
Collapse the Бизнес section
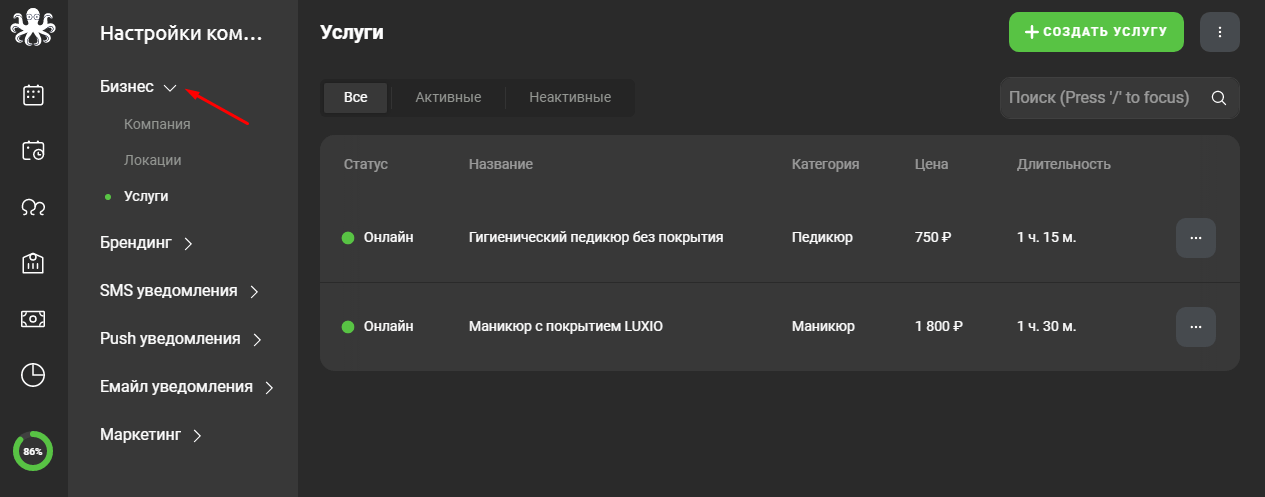[x=138, y=87]
